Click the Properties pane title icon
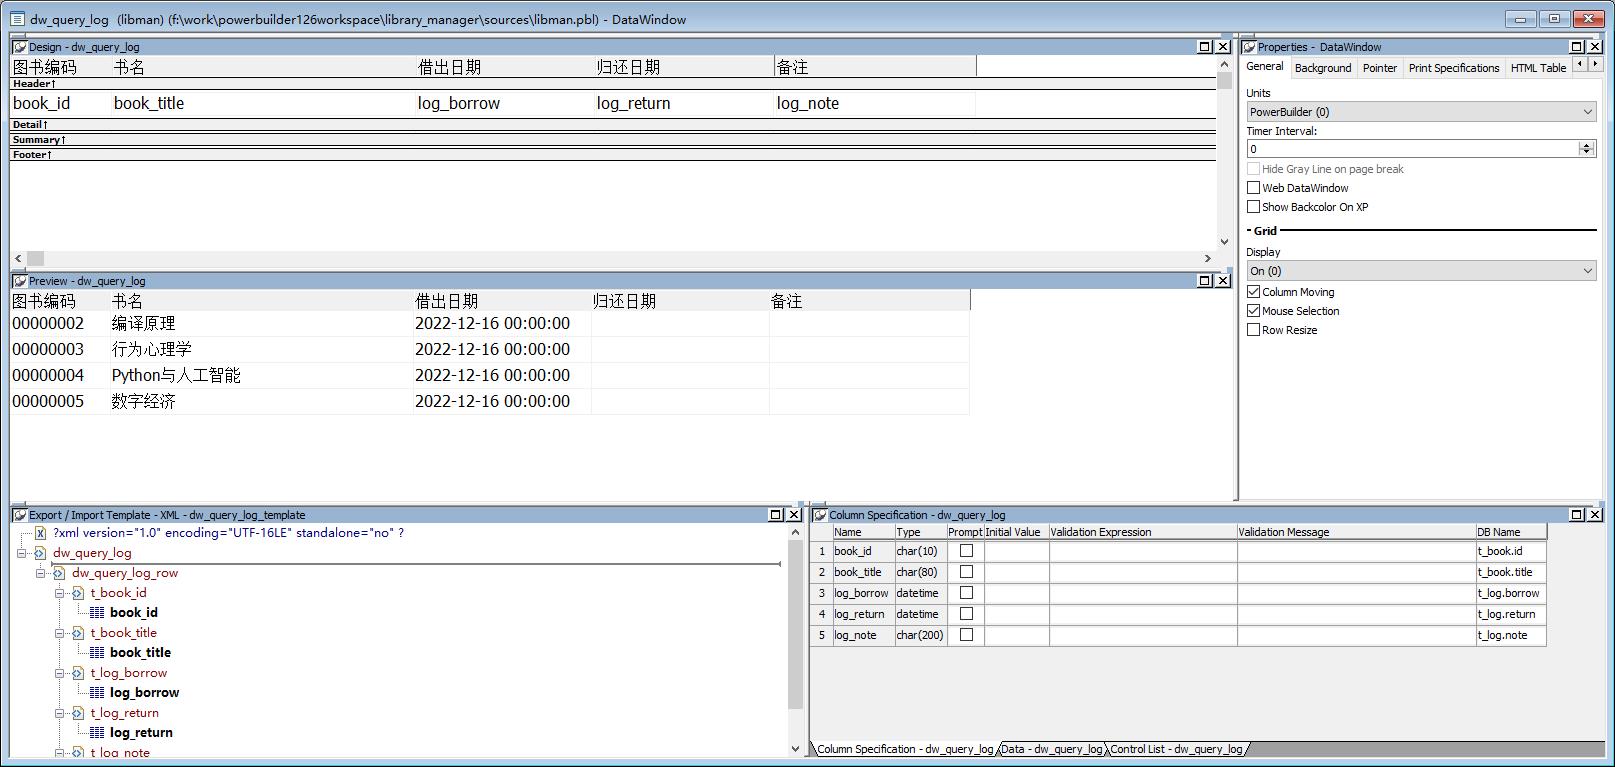The width and height of the screenshot is (1615, 767). [1249, 47]
